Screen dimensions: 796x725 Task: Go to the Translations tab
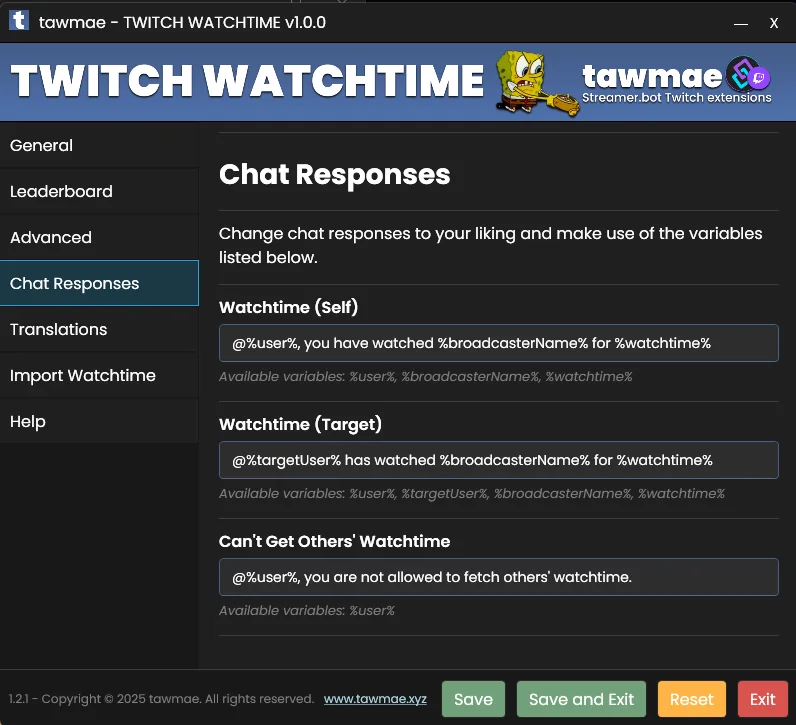(99, 329)
